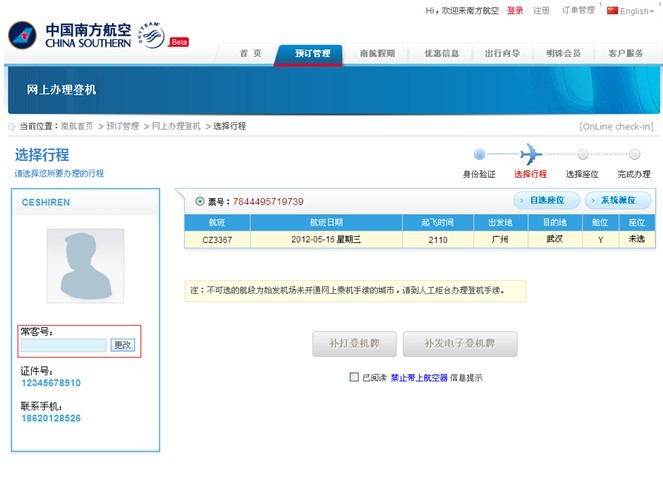Click the 常客号 input field
663x479 pixels.
64,345
